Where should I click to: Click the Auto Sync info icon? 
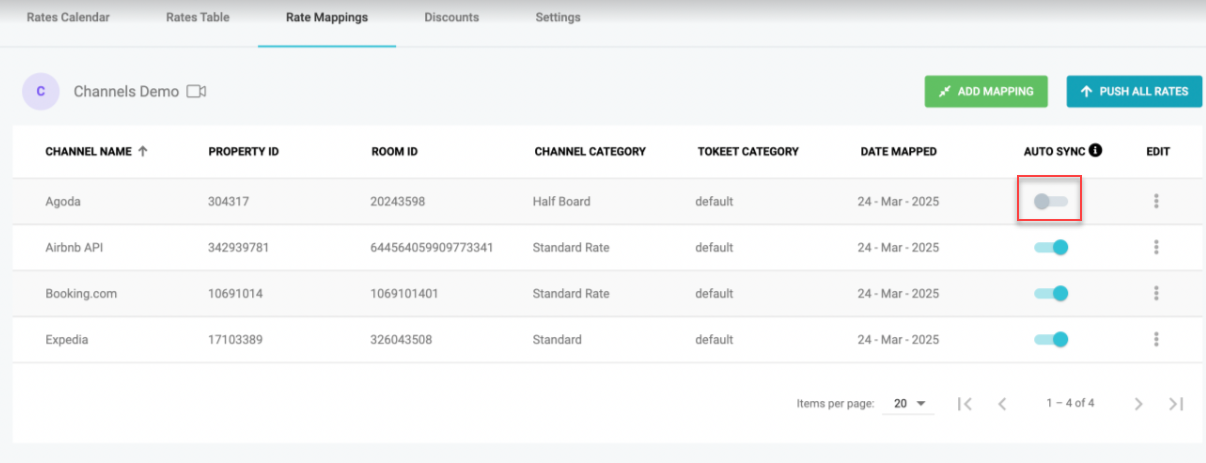[x=1095, y=151]
